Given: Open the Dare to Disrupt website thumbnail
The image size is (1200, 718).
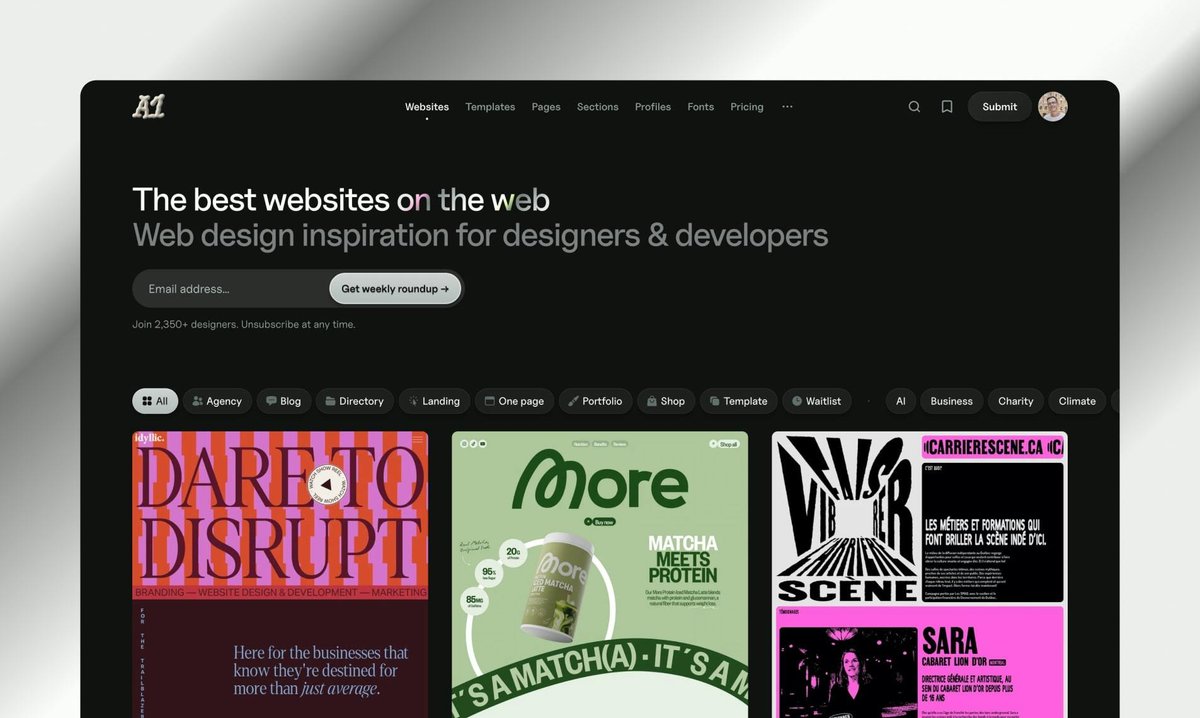Looking at the screenshot, I should click(280, 574).
